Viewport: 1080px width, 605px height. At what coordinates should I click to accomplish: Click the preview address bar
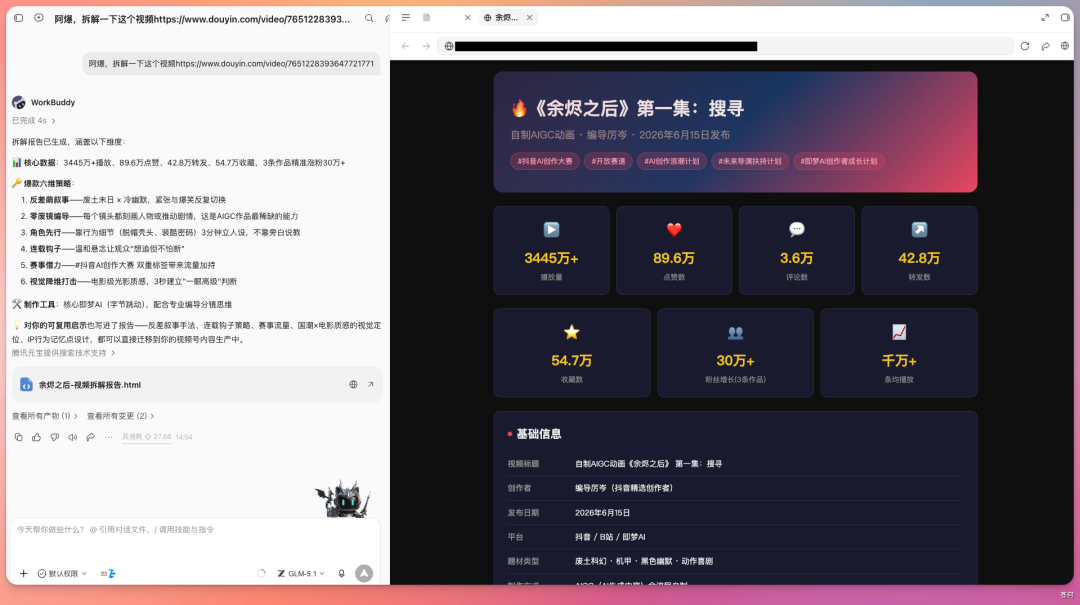725,46
